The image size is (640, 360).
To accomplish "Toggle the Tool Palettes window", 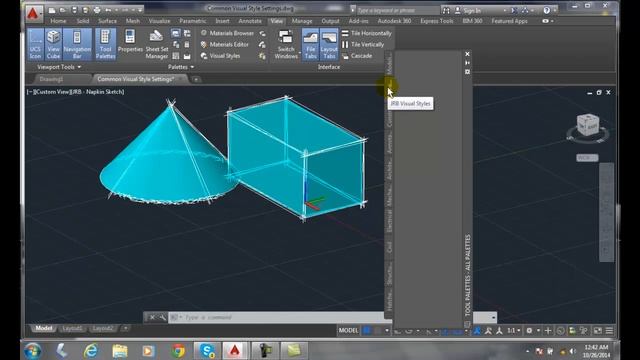I will (x=105, y=44).
